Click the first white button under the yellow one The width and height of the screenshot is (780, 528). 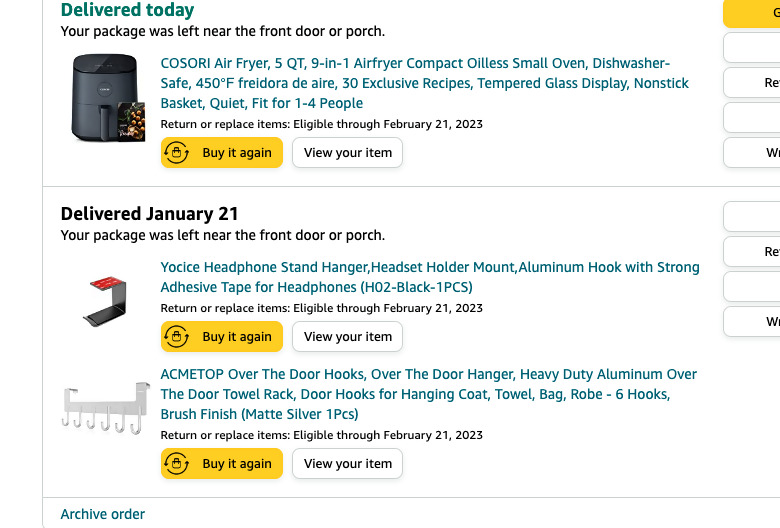(x=752, y=48)
